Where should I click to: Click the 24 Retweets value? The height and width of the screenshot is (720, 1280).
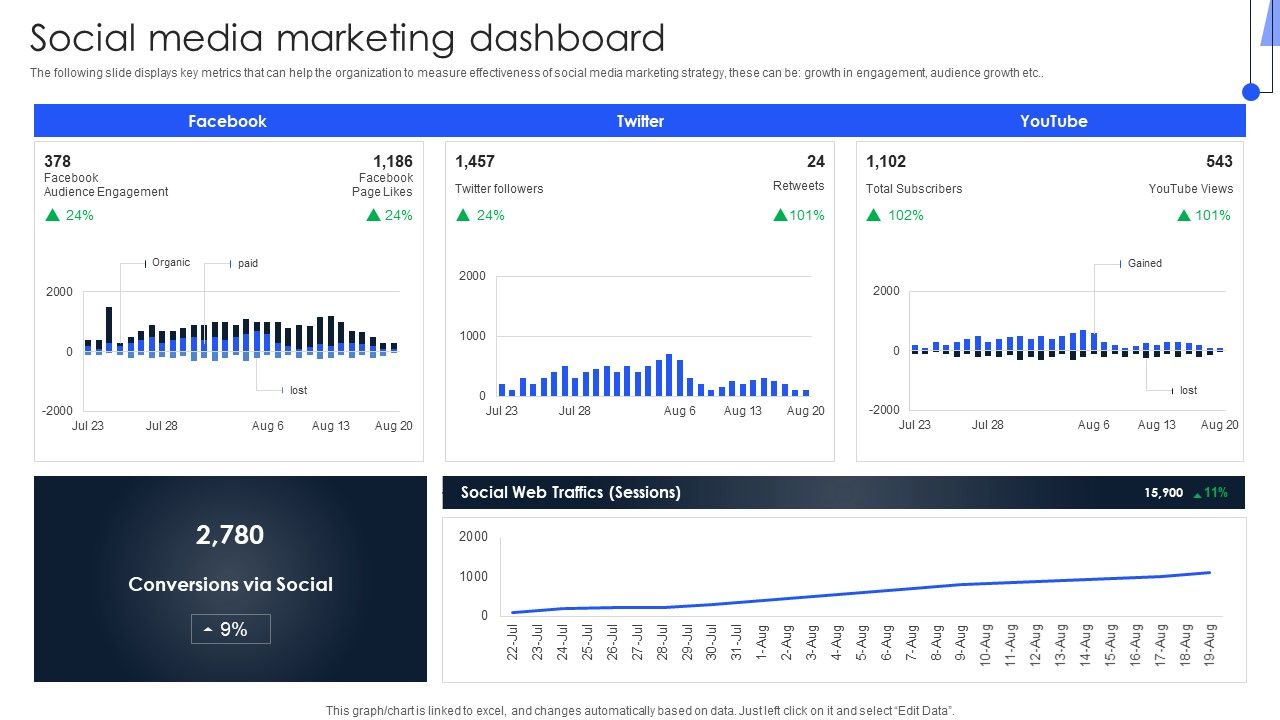tap(816, 161)
